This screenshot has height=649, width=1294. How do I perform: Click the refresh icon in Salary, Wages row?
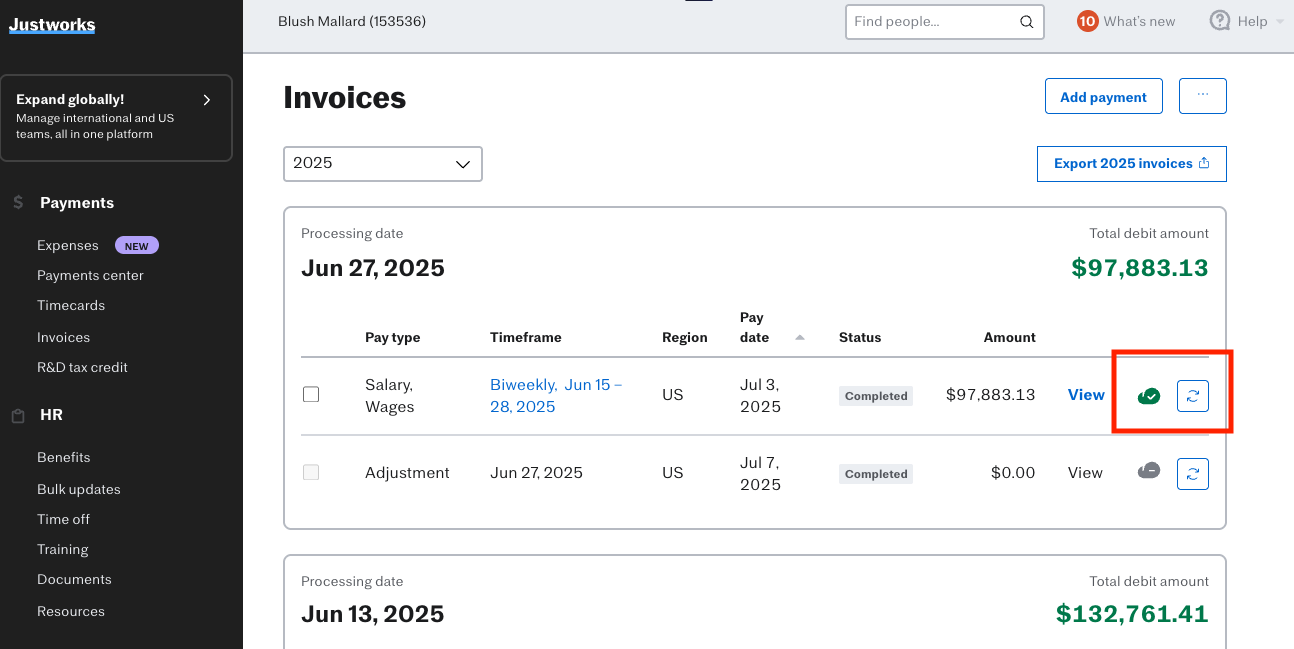(x=1192, y=396)
